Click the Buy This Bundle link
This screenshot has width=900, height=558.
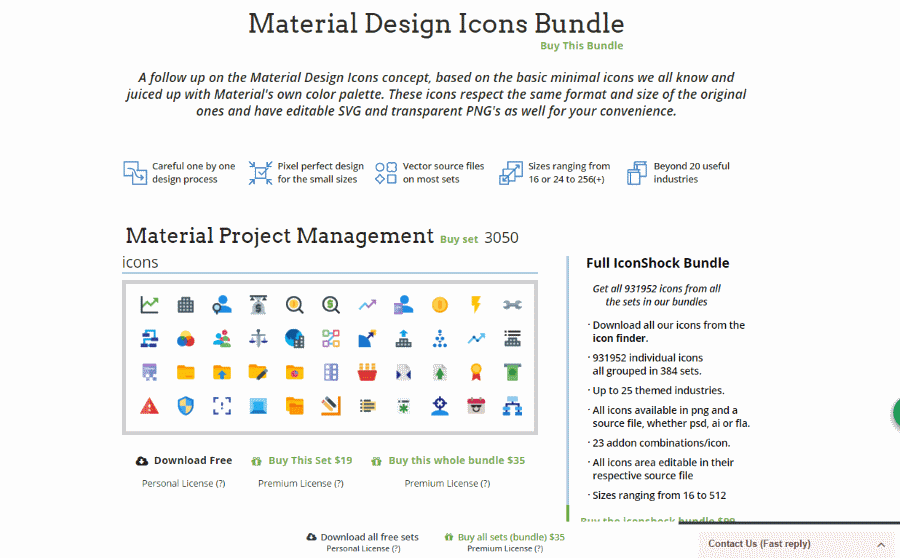coord(581,46)
